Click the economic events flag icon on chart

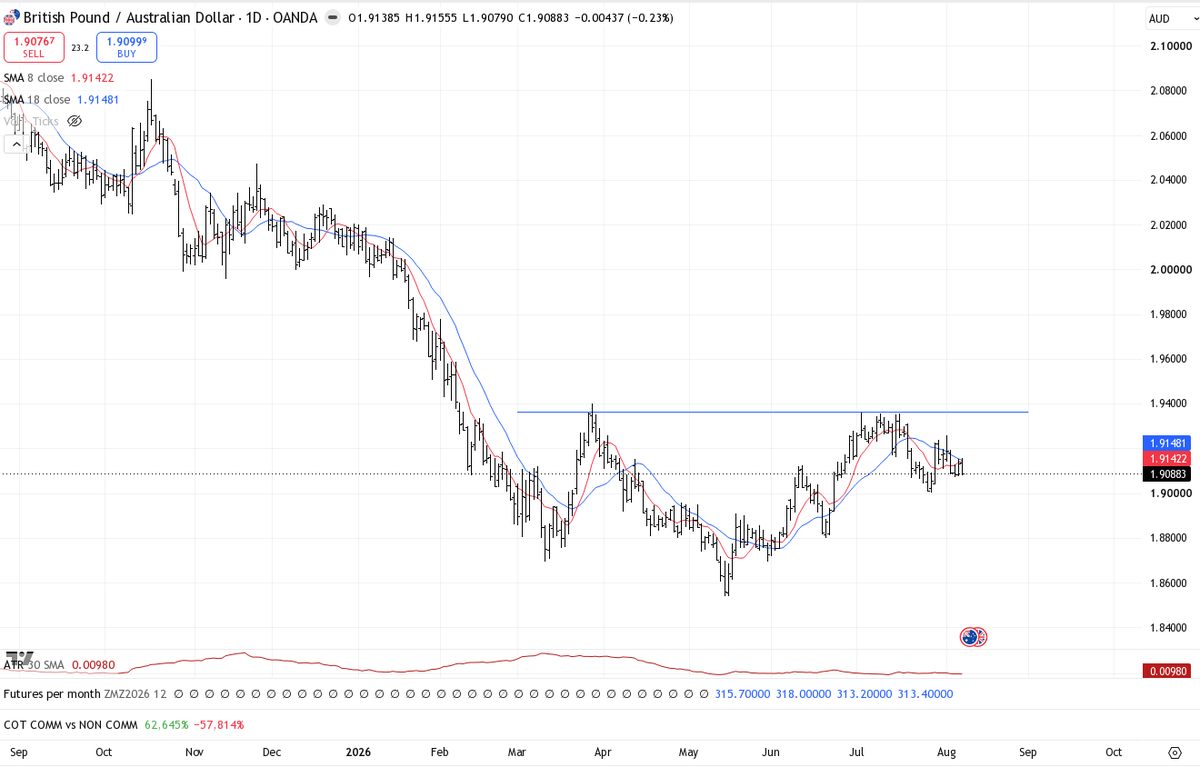click(x=973, y=636)
